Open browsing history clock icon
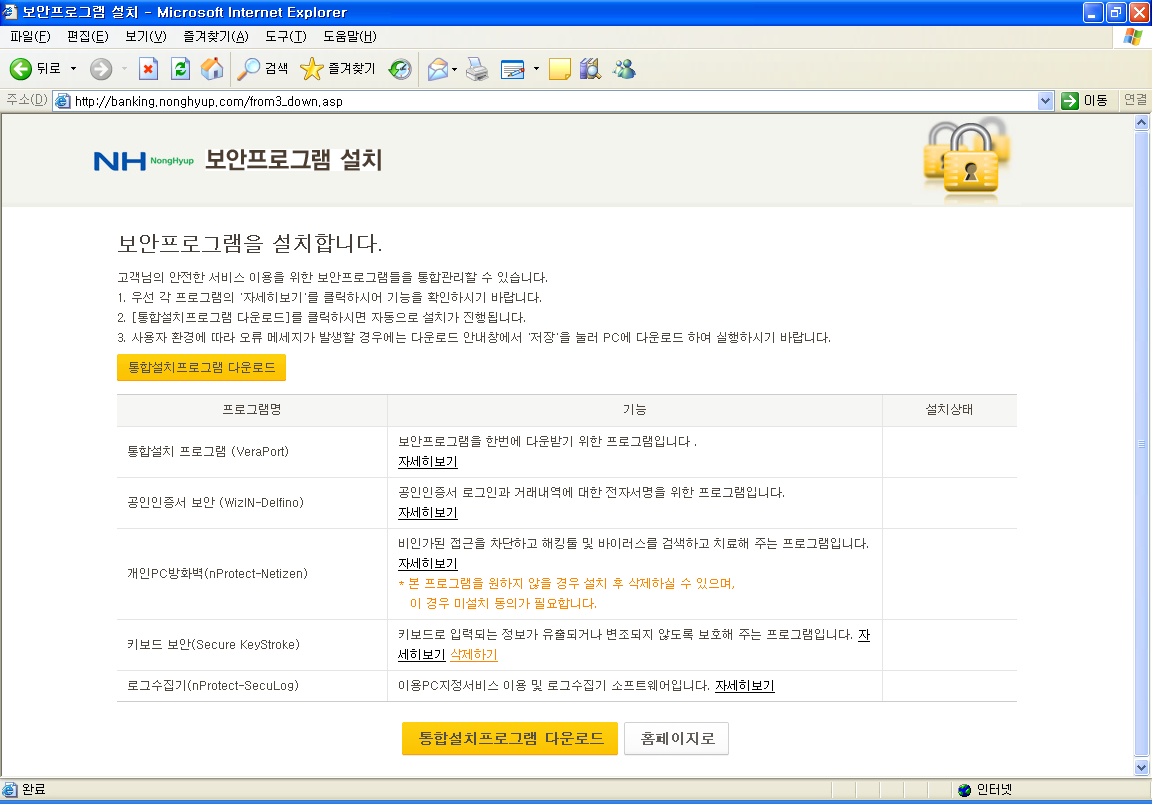The width and height of the screenshot is (1152, 811). [x=400, y=69]
